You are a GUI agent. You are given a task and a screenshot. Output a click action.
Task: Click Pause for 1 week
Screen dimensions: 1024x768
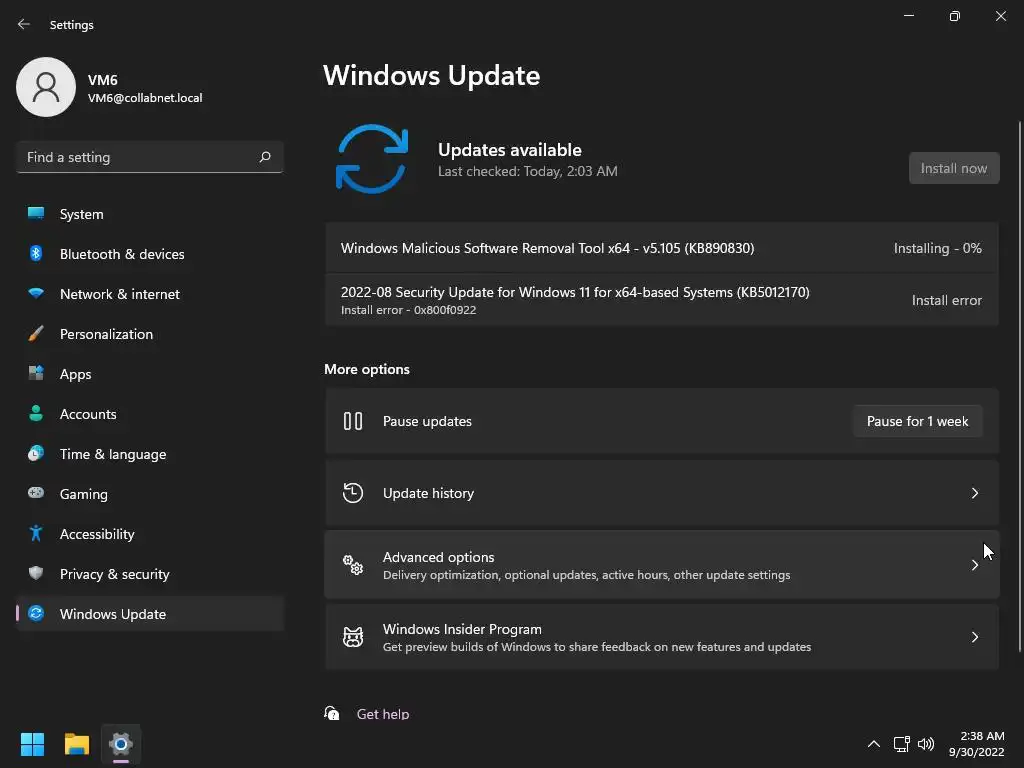[917, 421]
